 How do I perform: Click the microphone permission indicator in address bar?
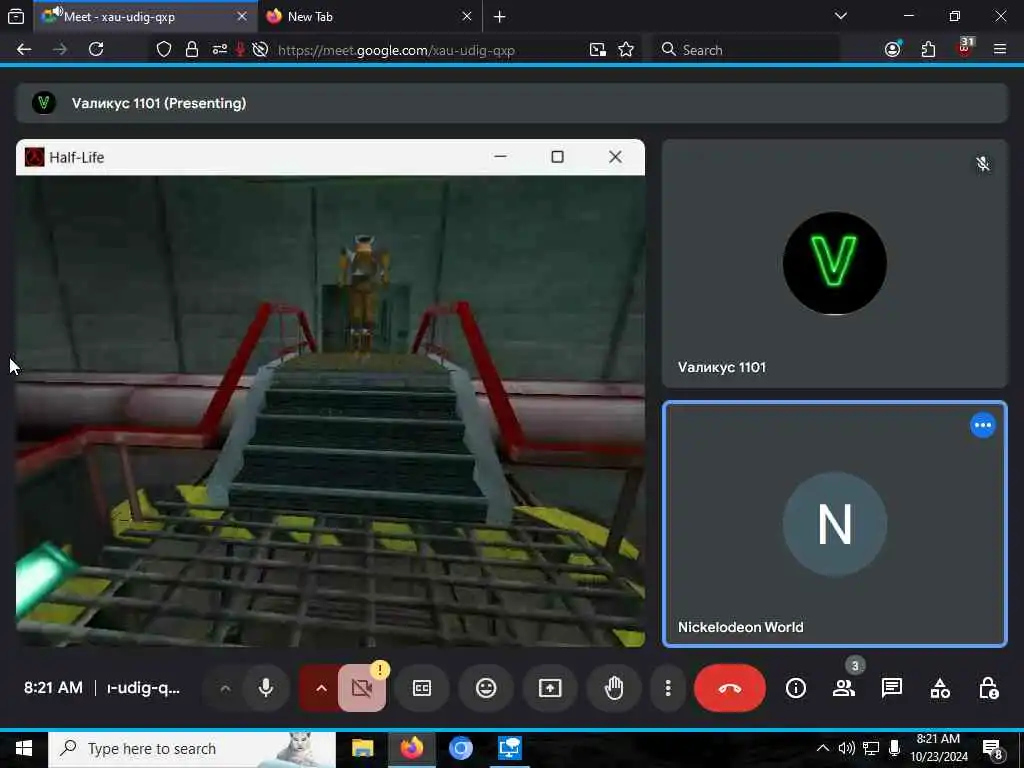[x=240, y=50]
